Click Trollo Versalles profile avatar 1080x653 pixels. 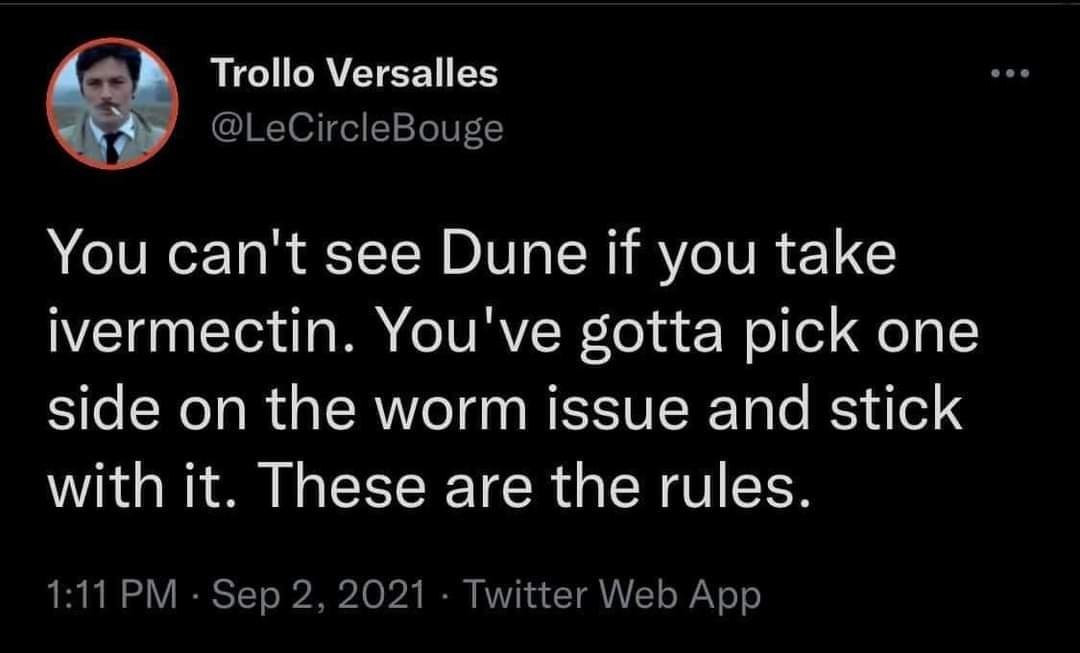point(112,103)
